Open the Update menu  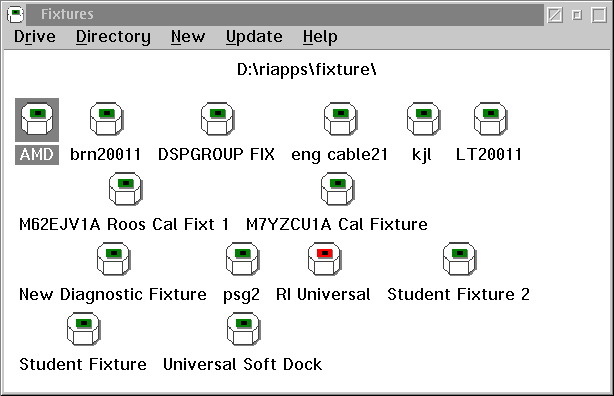[x=254, y=37]
